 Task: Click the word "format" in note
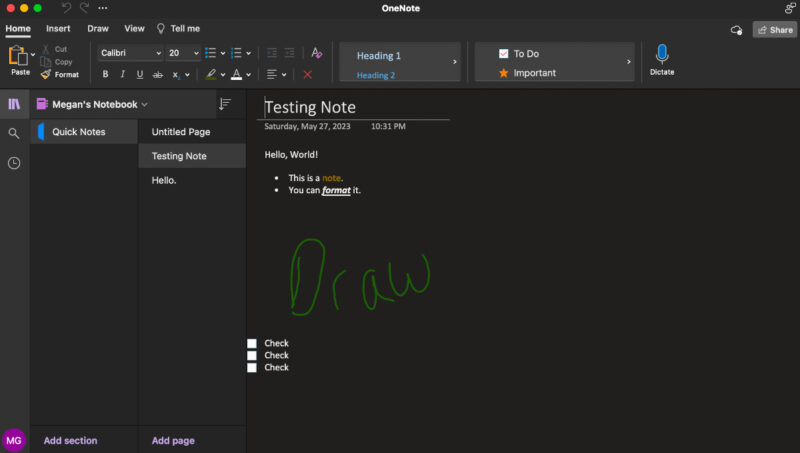pos(336,190)
